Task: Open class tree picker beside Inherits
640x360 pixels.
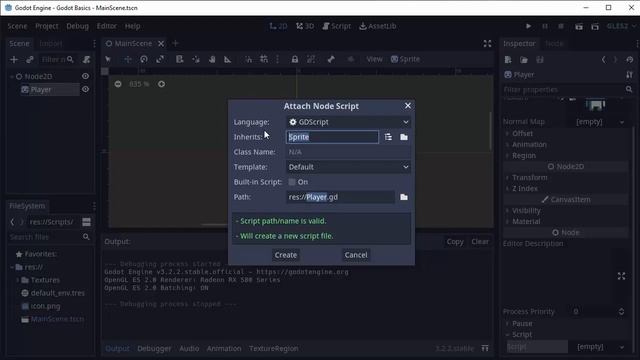Action: point(388,137)
